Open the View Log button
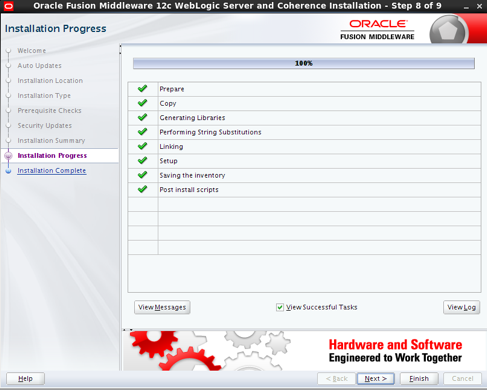Viewport: 487px width, 390px height. point(461,307)
